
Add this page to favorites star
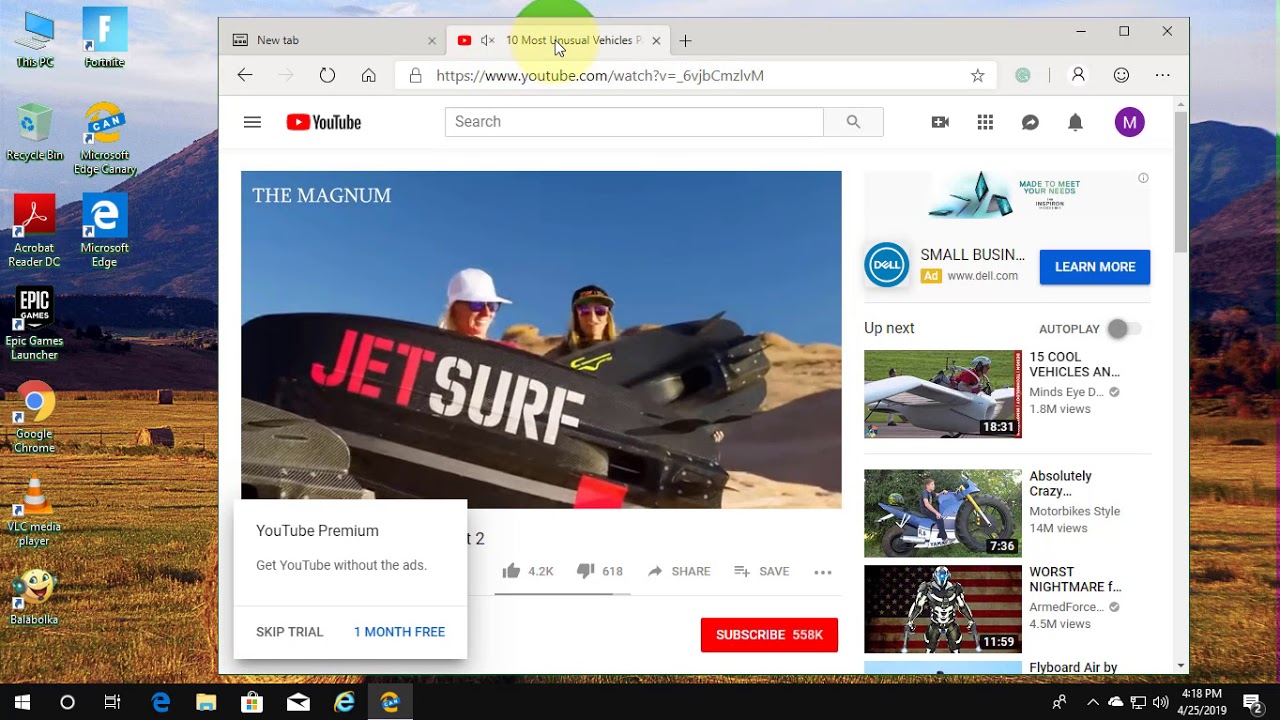coord(978,75)
